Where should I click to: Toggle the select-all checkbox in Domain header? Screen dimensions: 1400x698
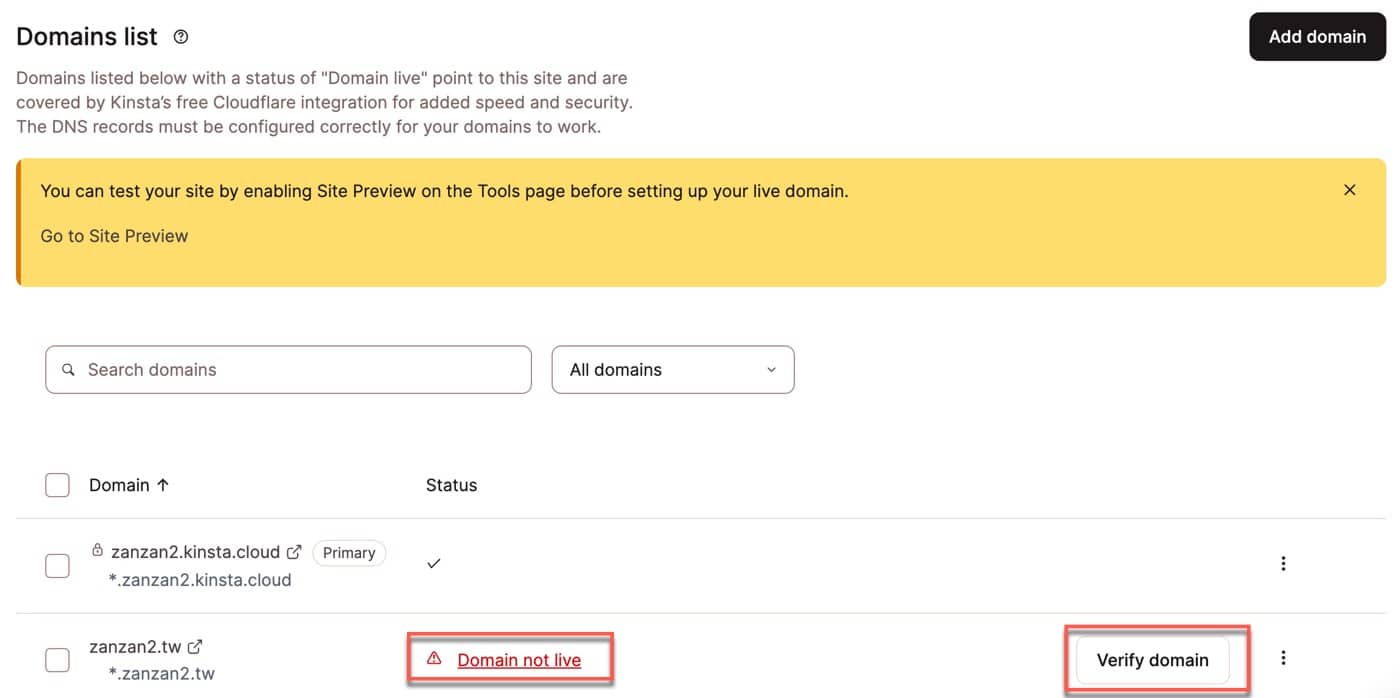click(x=58, y=485)
